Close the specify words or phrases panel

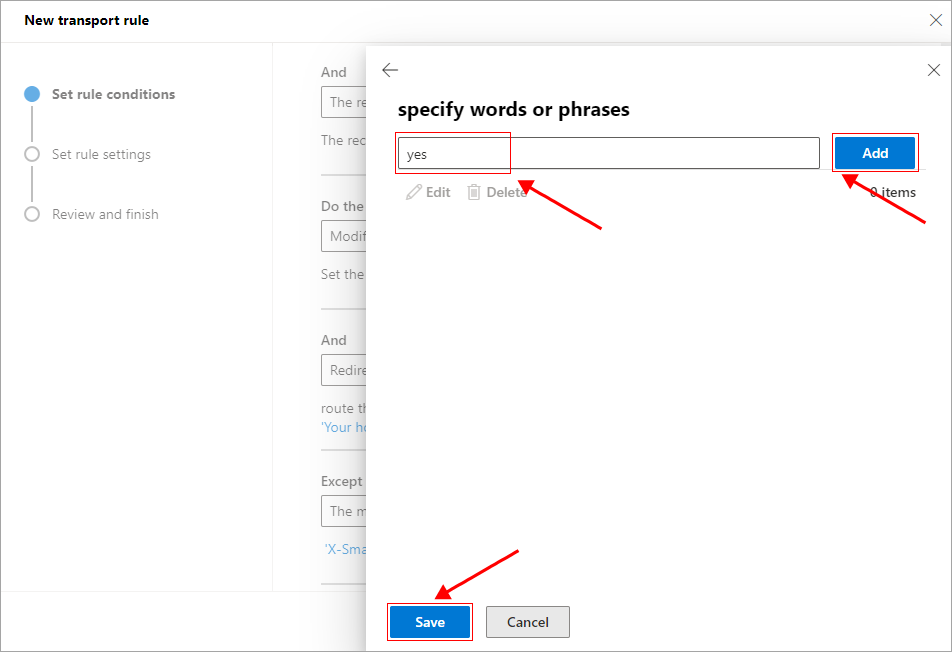click(x=934, y=70)
